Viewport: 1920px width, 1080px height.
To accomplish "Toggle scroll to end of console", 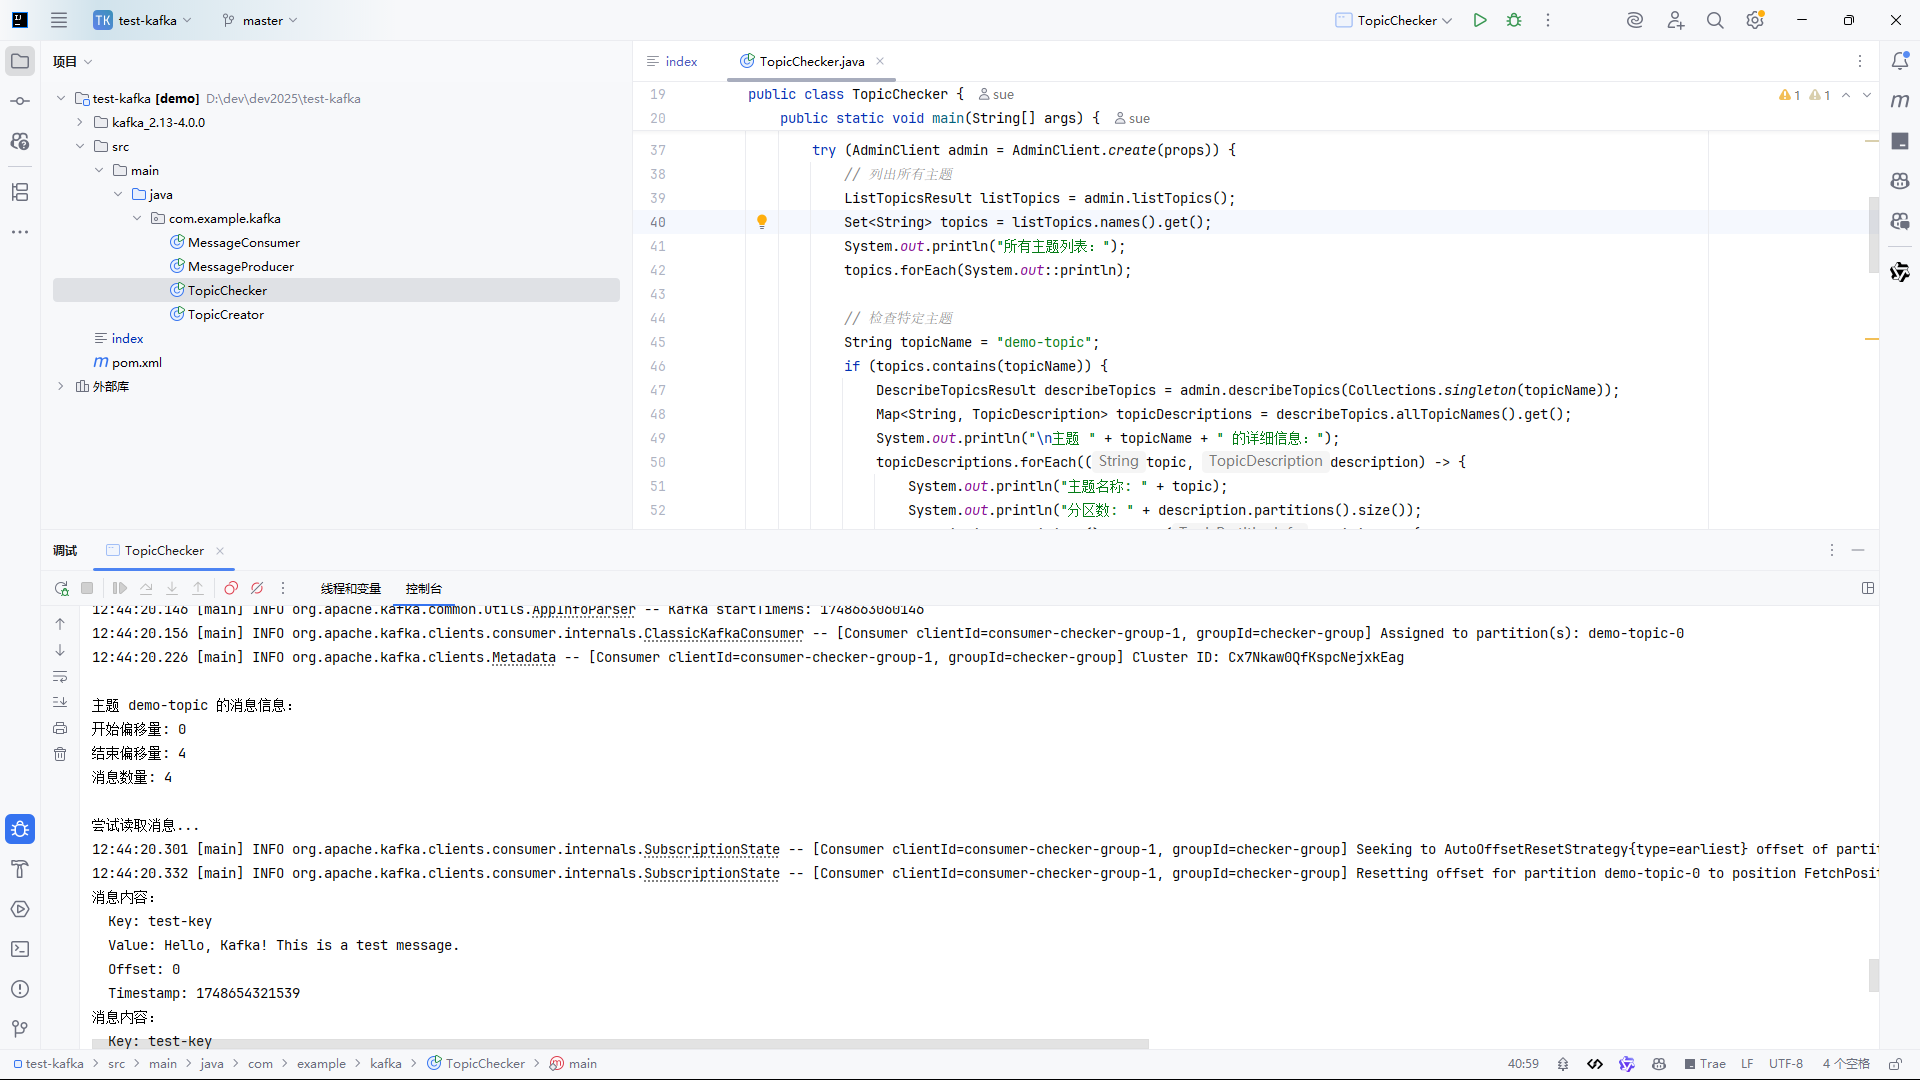I will (60, 702).
